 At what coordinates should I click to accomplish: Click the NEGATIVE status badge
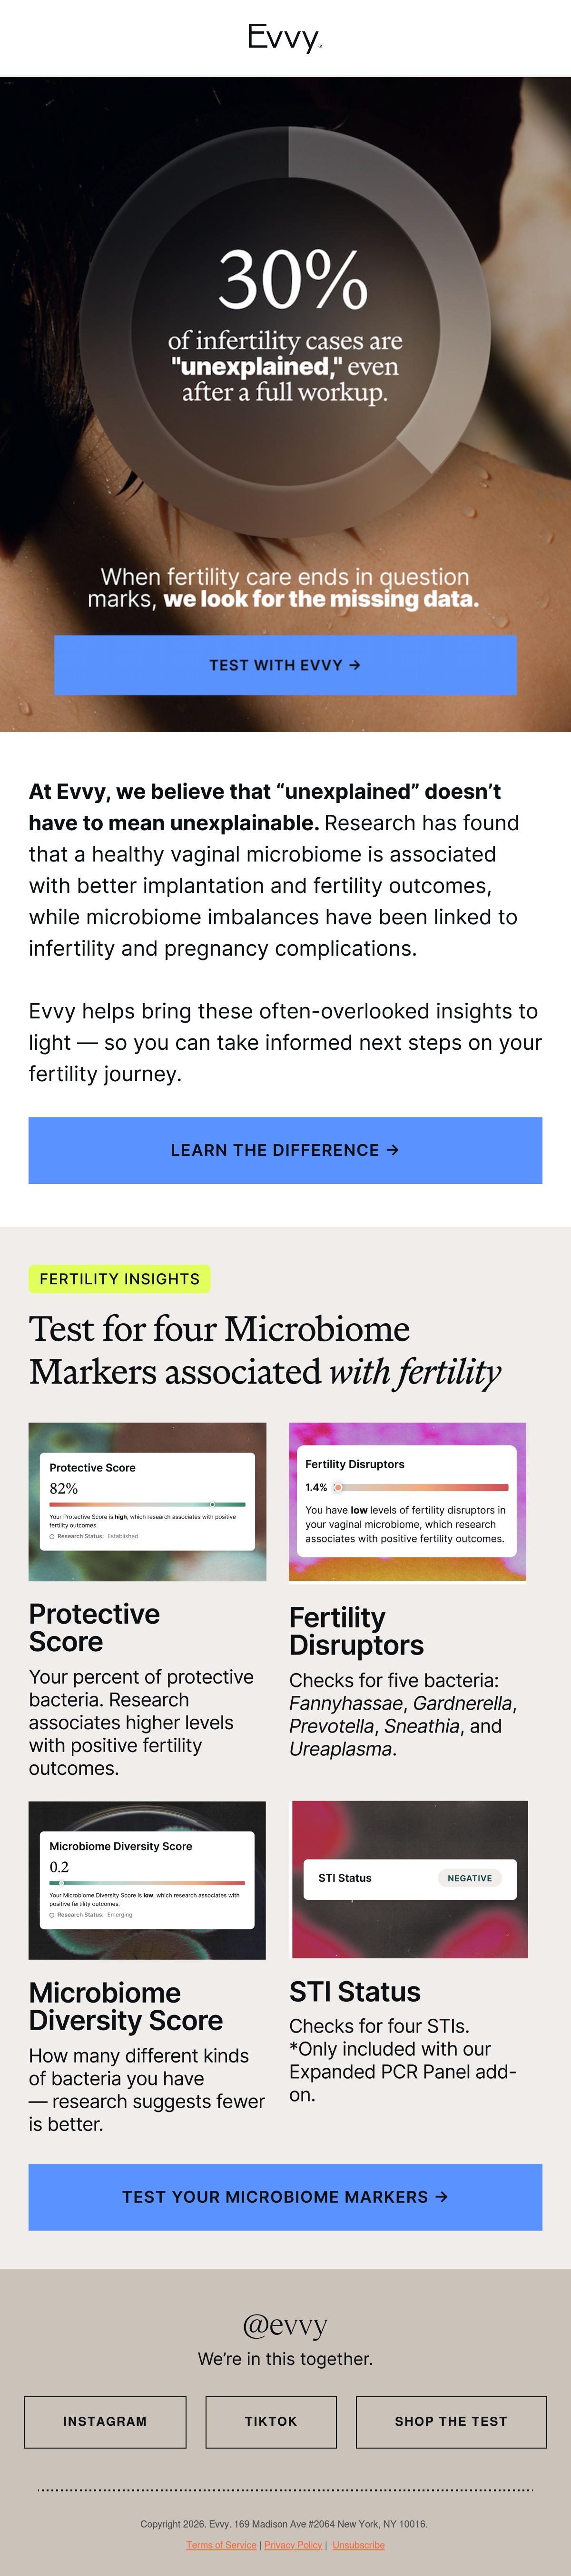[x=469, y=1878]
